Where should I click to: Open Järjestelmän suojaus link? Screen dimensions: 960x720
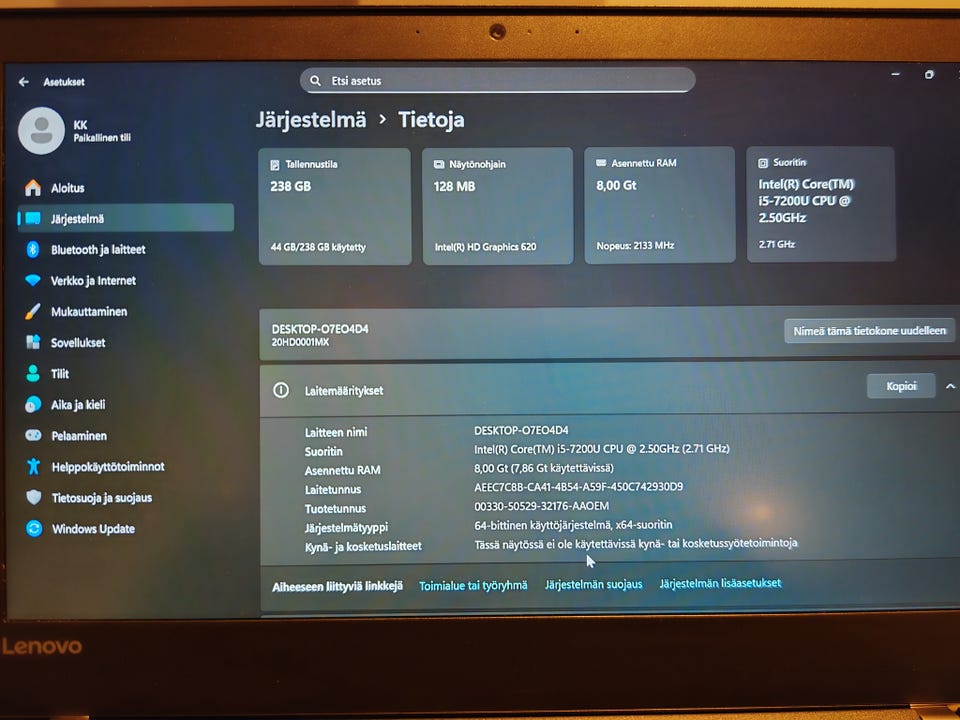594,584
